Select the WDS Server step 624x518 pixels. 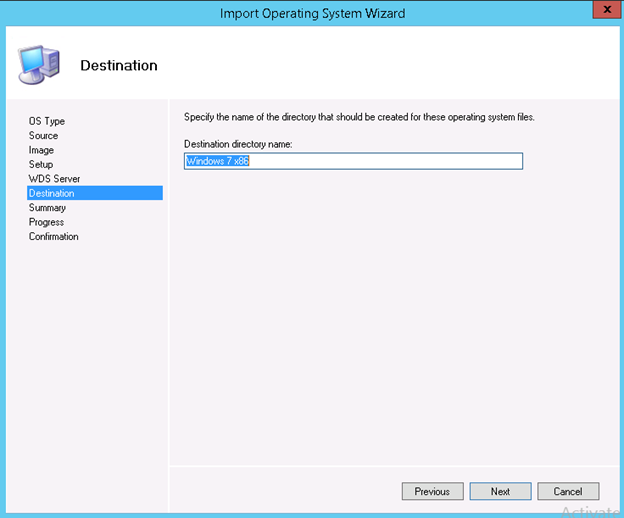(54, 179)
